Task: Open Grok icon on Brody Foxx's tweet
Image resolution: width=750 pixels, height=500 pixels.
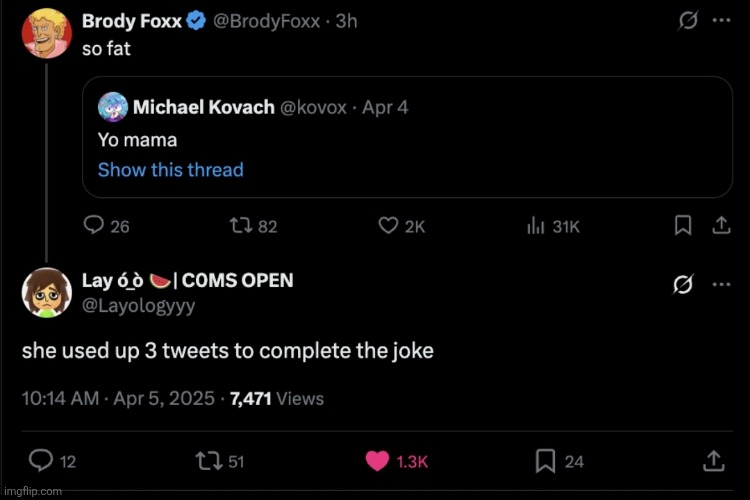Action: [x=687, y=21]
